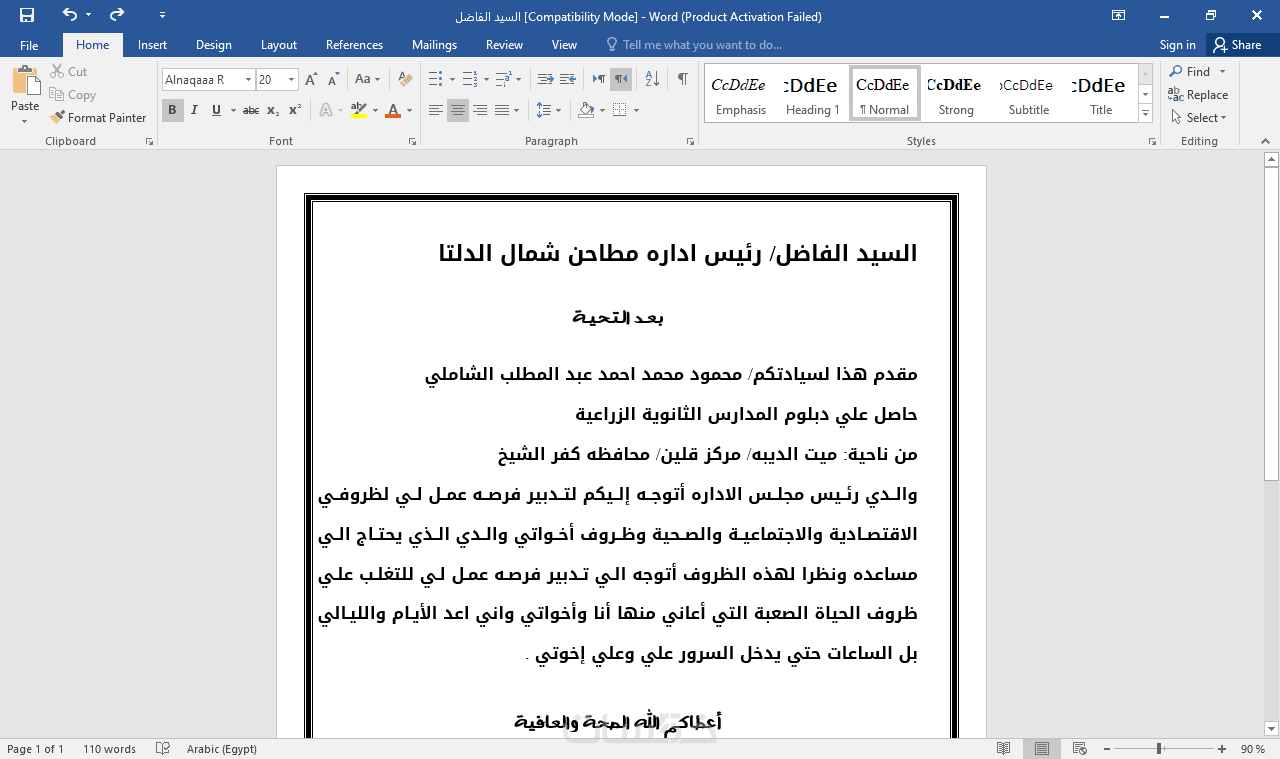Viewport: 1280px width, 759px height.
Task: Apply the red font color
Action: click(393, 110)
